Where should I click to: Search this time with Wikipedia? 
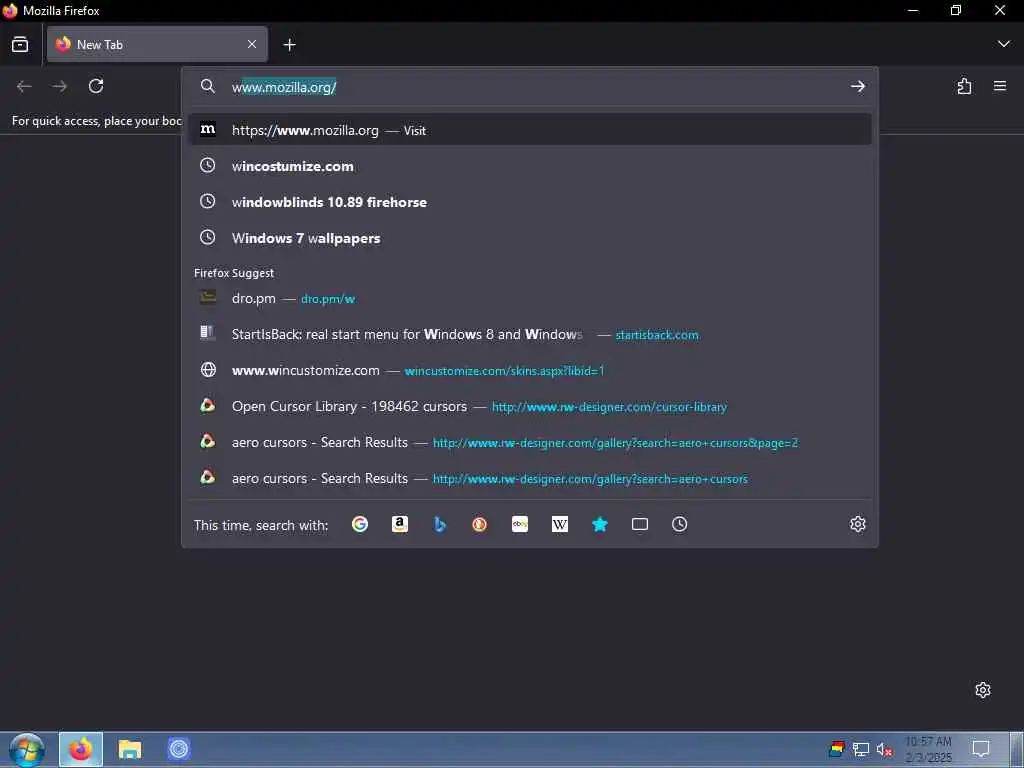pos(560,524)
